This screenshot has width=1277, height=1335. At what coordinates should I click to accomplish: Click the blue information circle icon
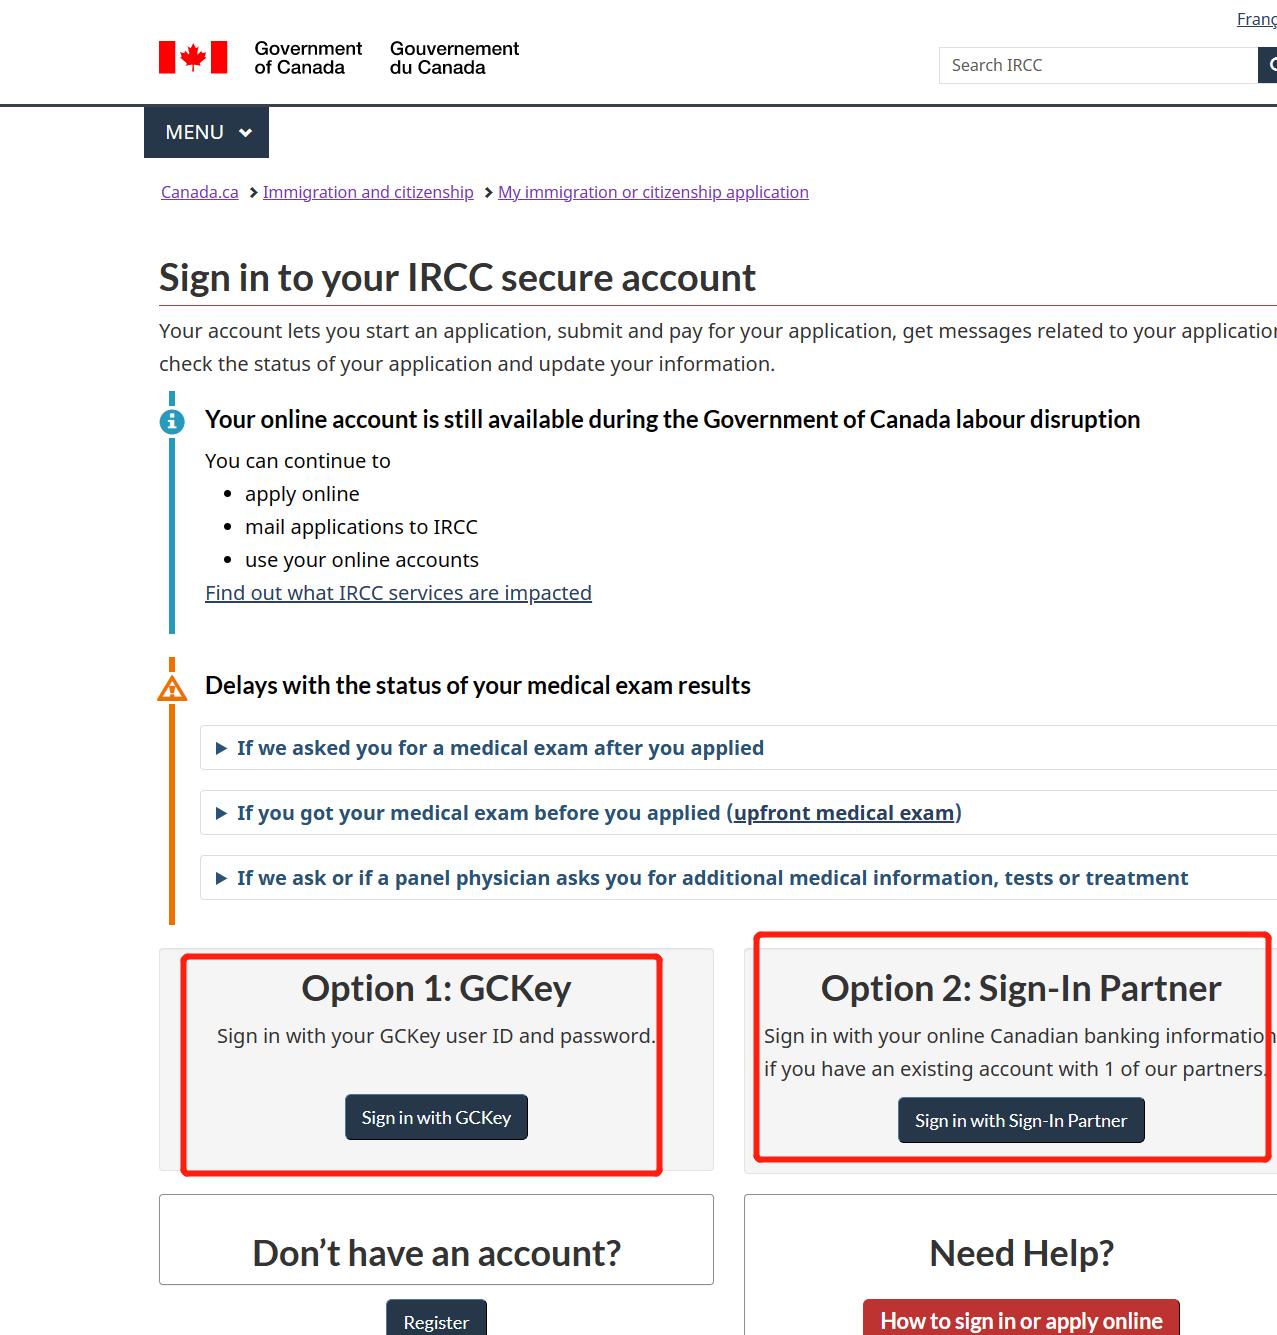pyautogui.click(x=172, y=421)
